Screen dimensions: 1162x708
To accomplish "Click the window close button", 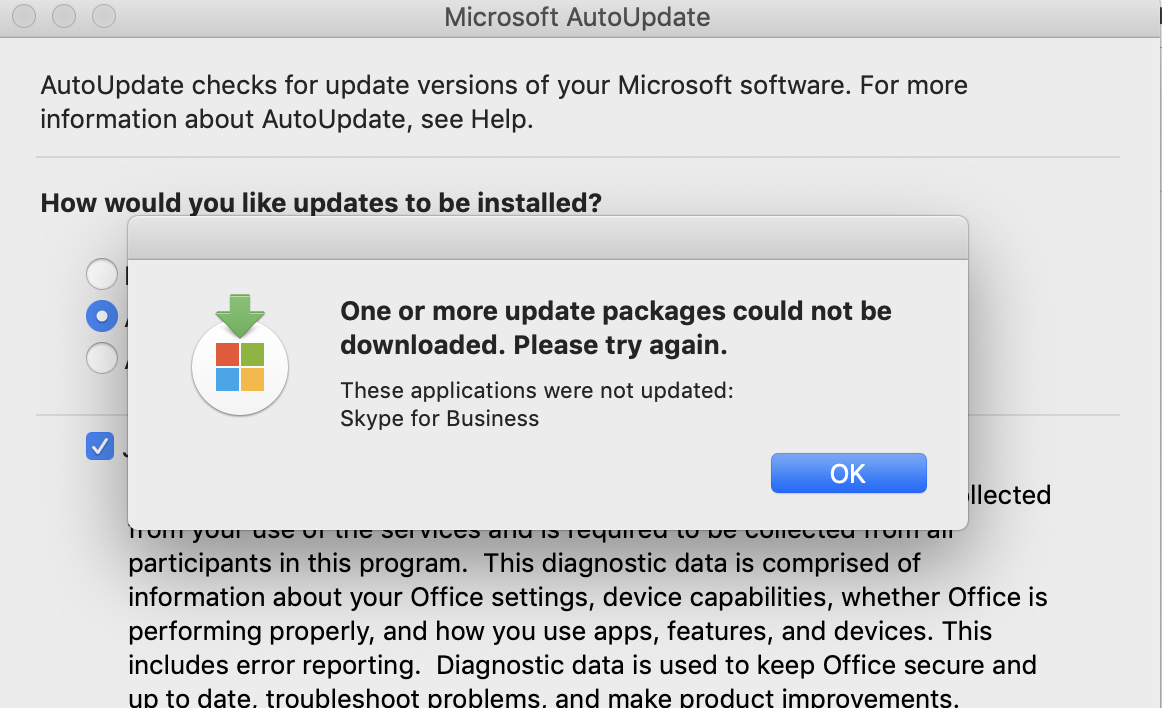I will [24, 16].
